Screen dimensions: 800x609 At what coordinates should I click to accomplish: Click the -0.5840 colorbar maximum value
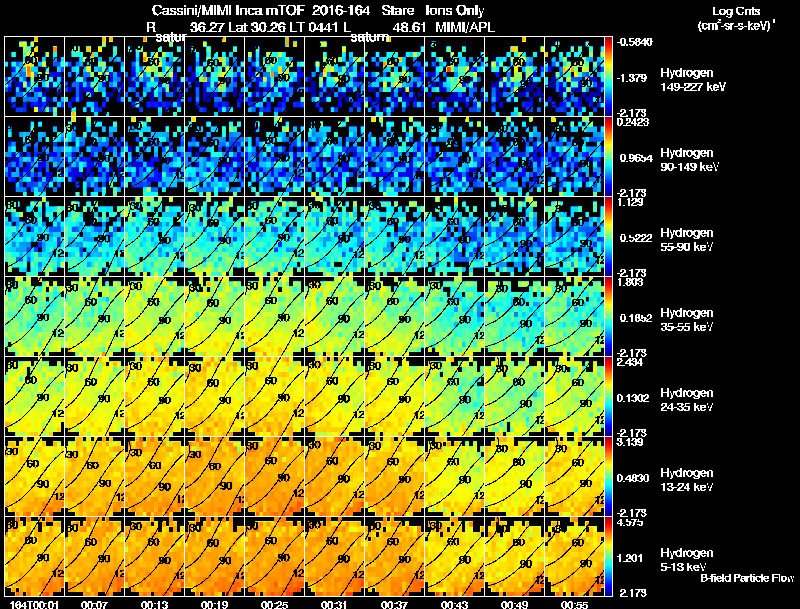click(634, 42)
